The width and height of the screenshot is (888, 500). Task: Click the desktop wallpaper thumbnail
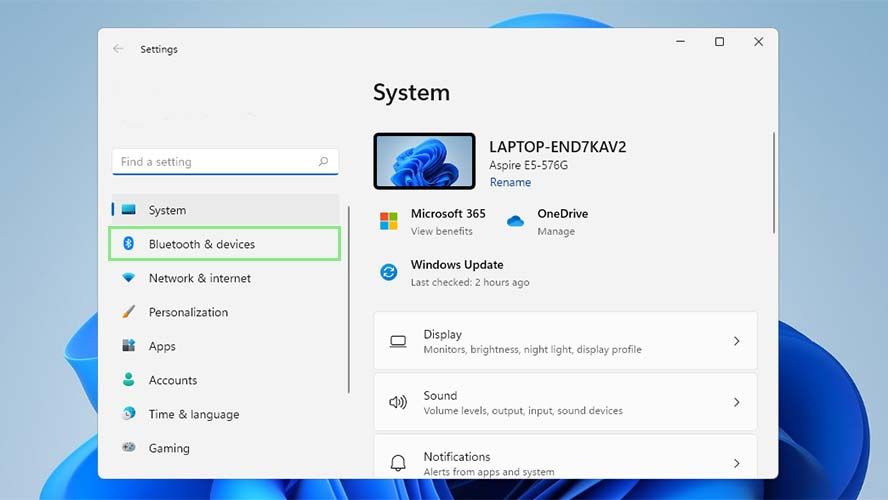[424, 161]
